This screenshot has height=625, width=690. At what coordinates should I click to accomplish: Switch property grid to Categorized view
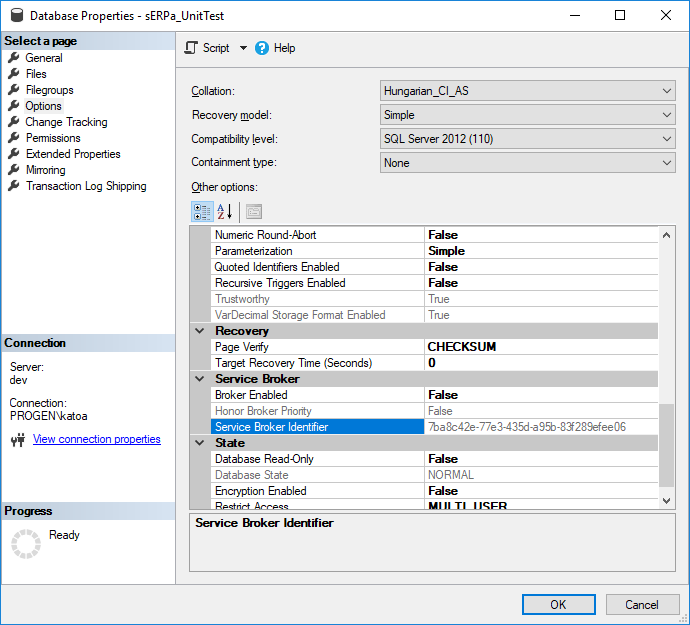click(202, 211)
